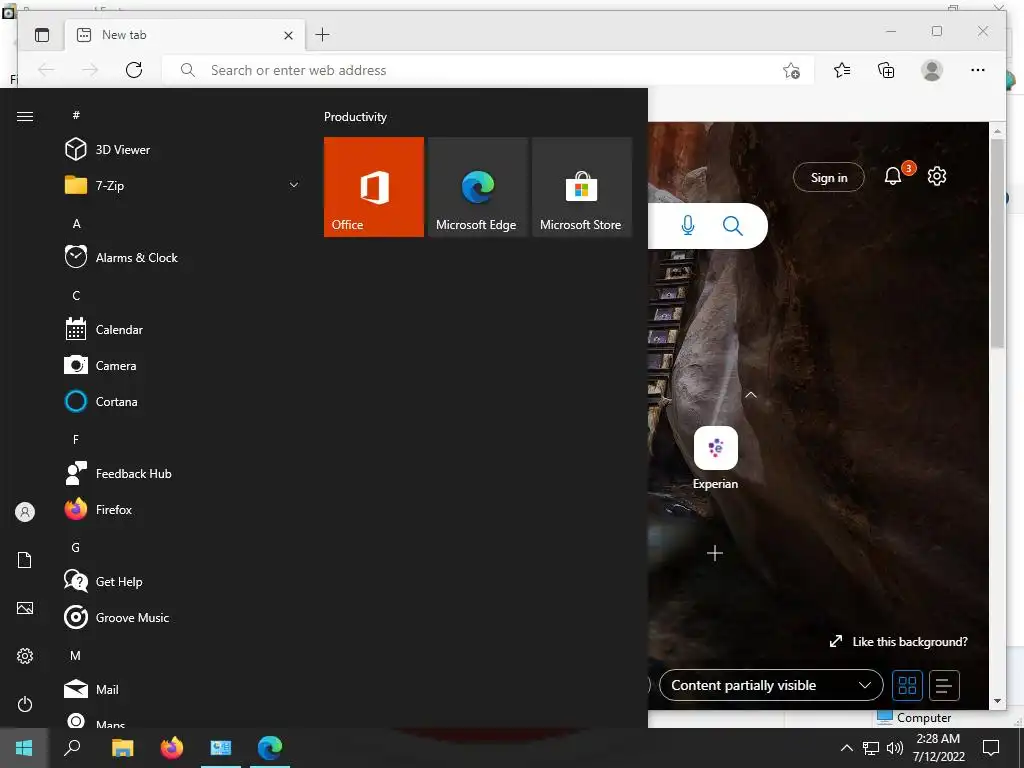Open 3D Viewer from the app list

[x=183, y=150]
